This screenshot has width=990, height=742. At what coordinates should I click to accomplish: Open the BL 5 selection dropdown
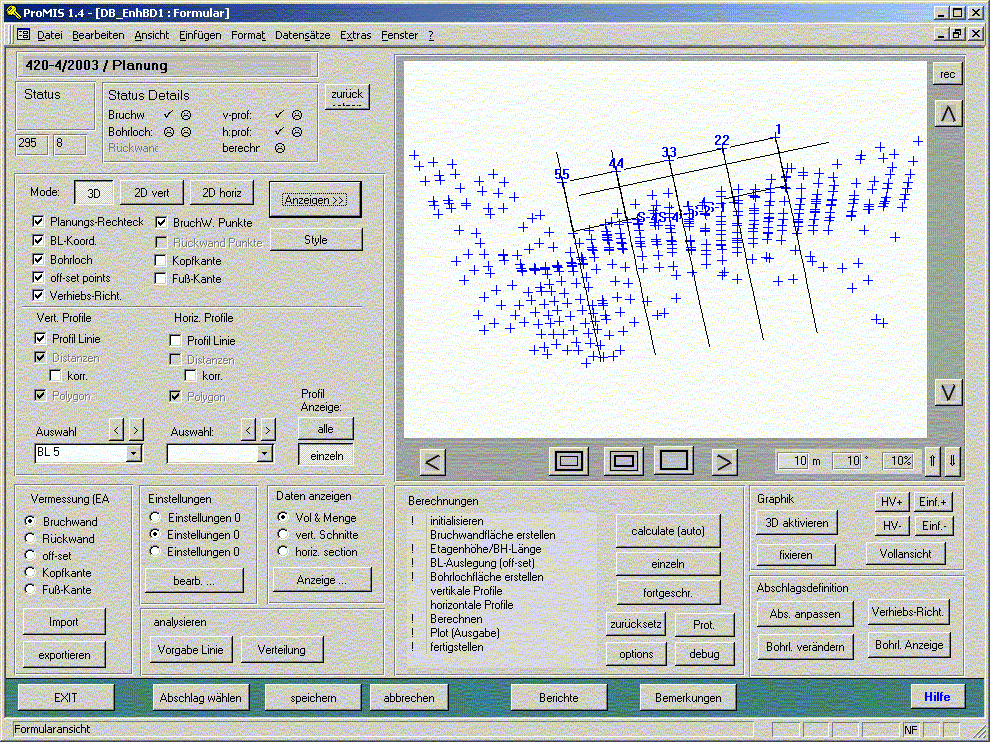[x=134, y=453]
